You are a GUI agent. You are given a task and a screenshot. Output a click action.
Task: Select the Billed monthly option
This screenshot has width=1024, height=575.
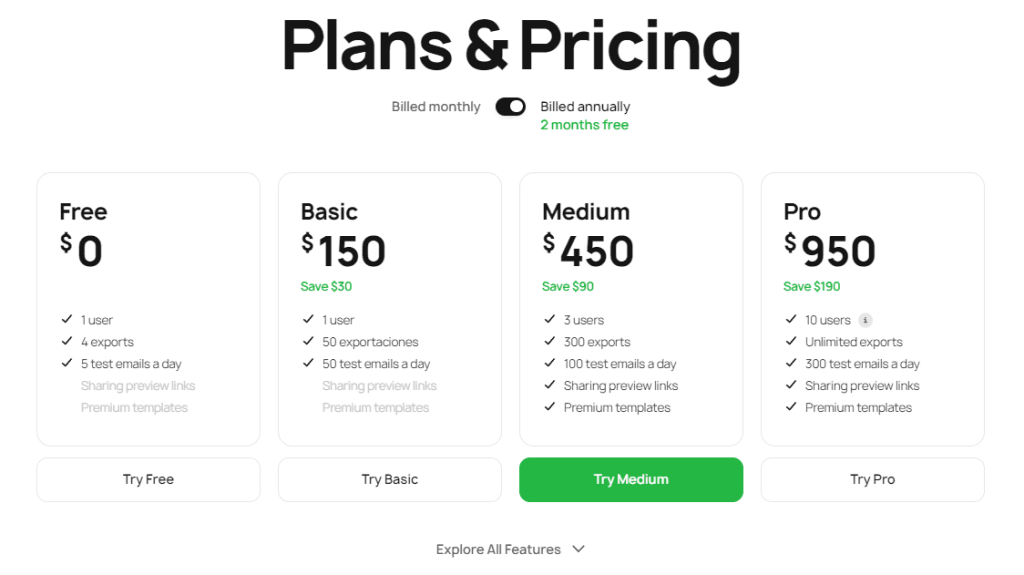point(436,107)
